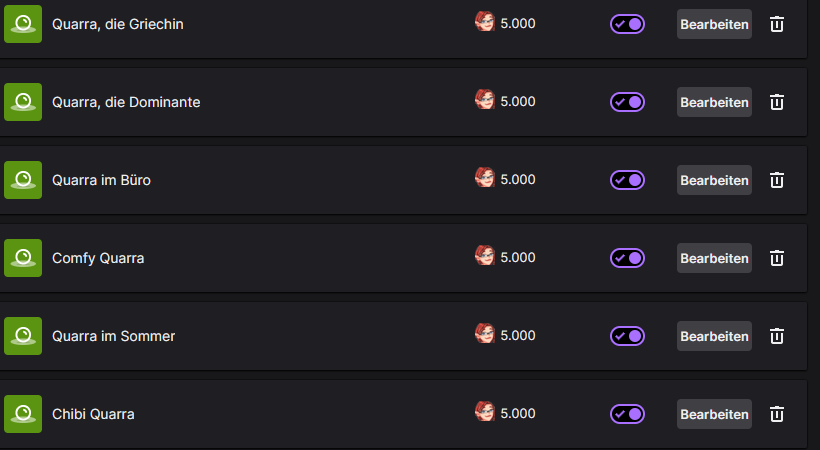
Task: Click the 5.000 cost of Comfy Quarra
Action: pyautogui.click(x=517, y=258)
